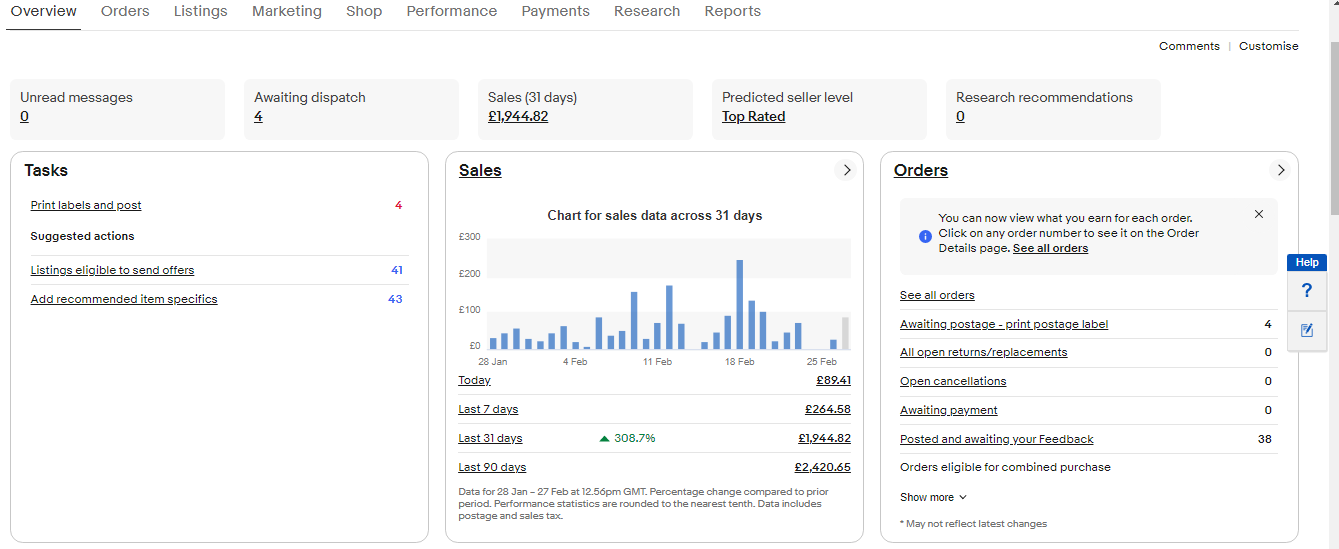The image size is (1339, 549).
Task: Open Print labels and post task
Action: (86, 205)
